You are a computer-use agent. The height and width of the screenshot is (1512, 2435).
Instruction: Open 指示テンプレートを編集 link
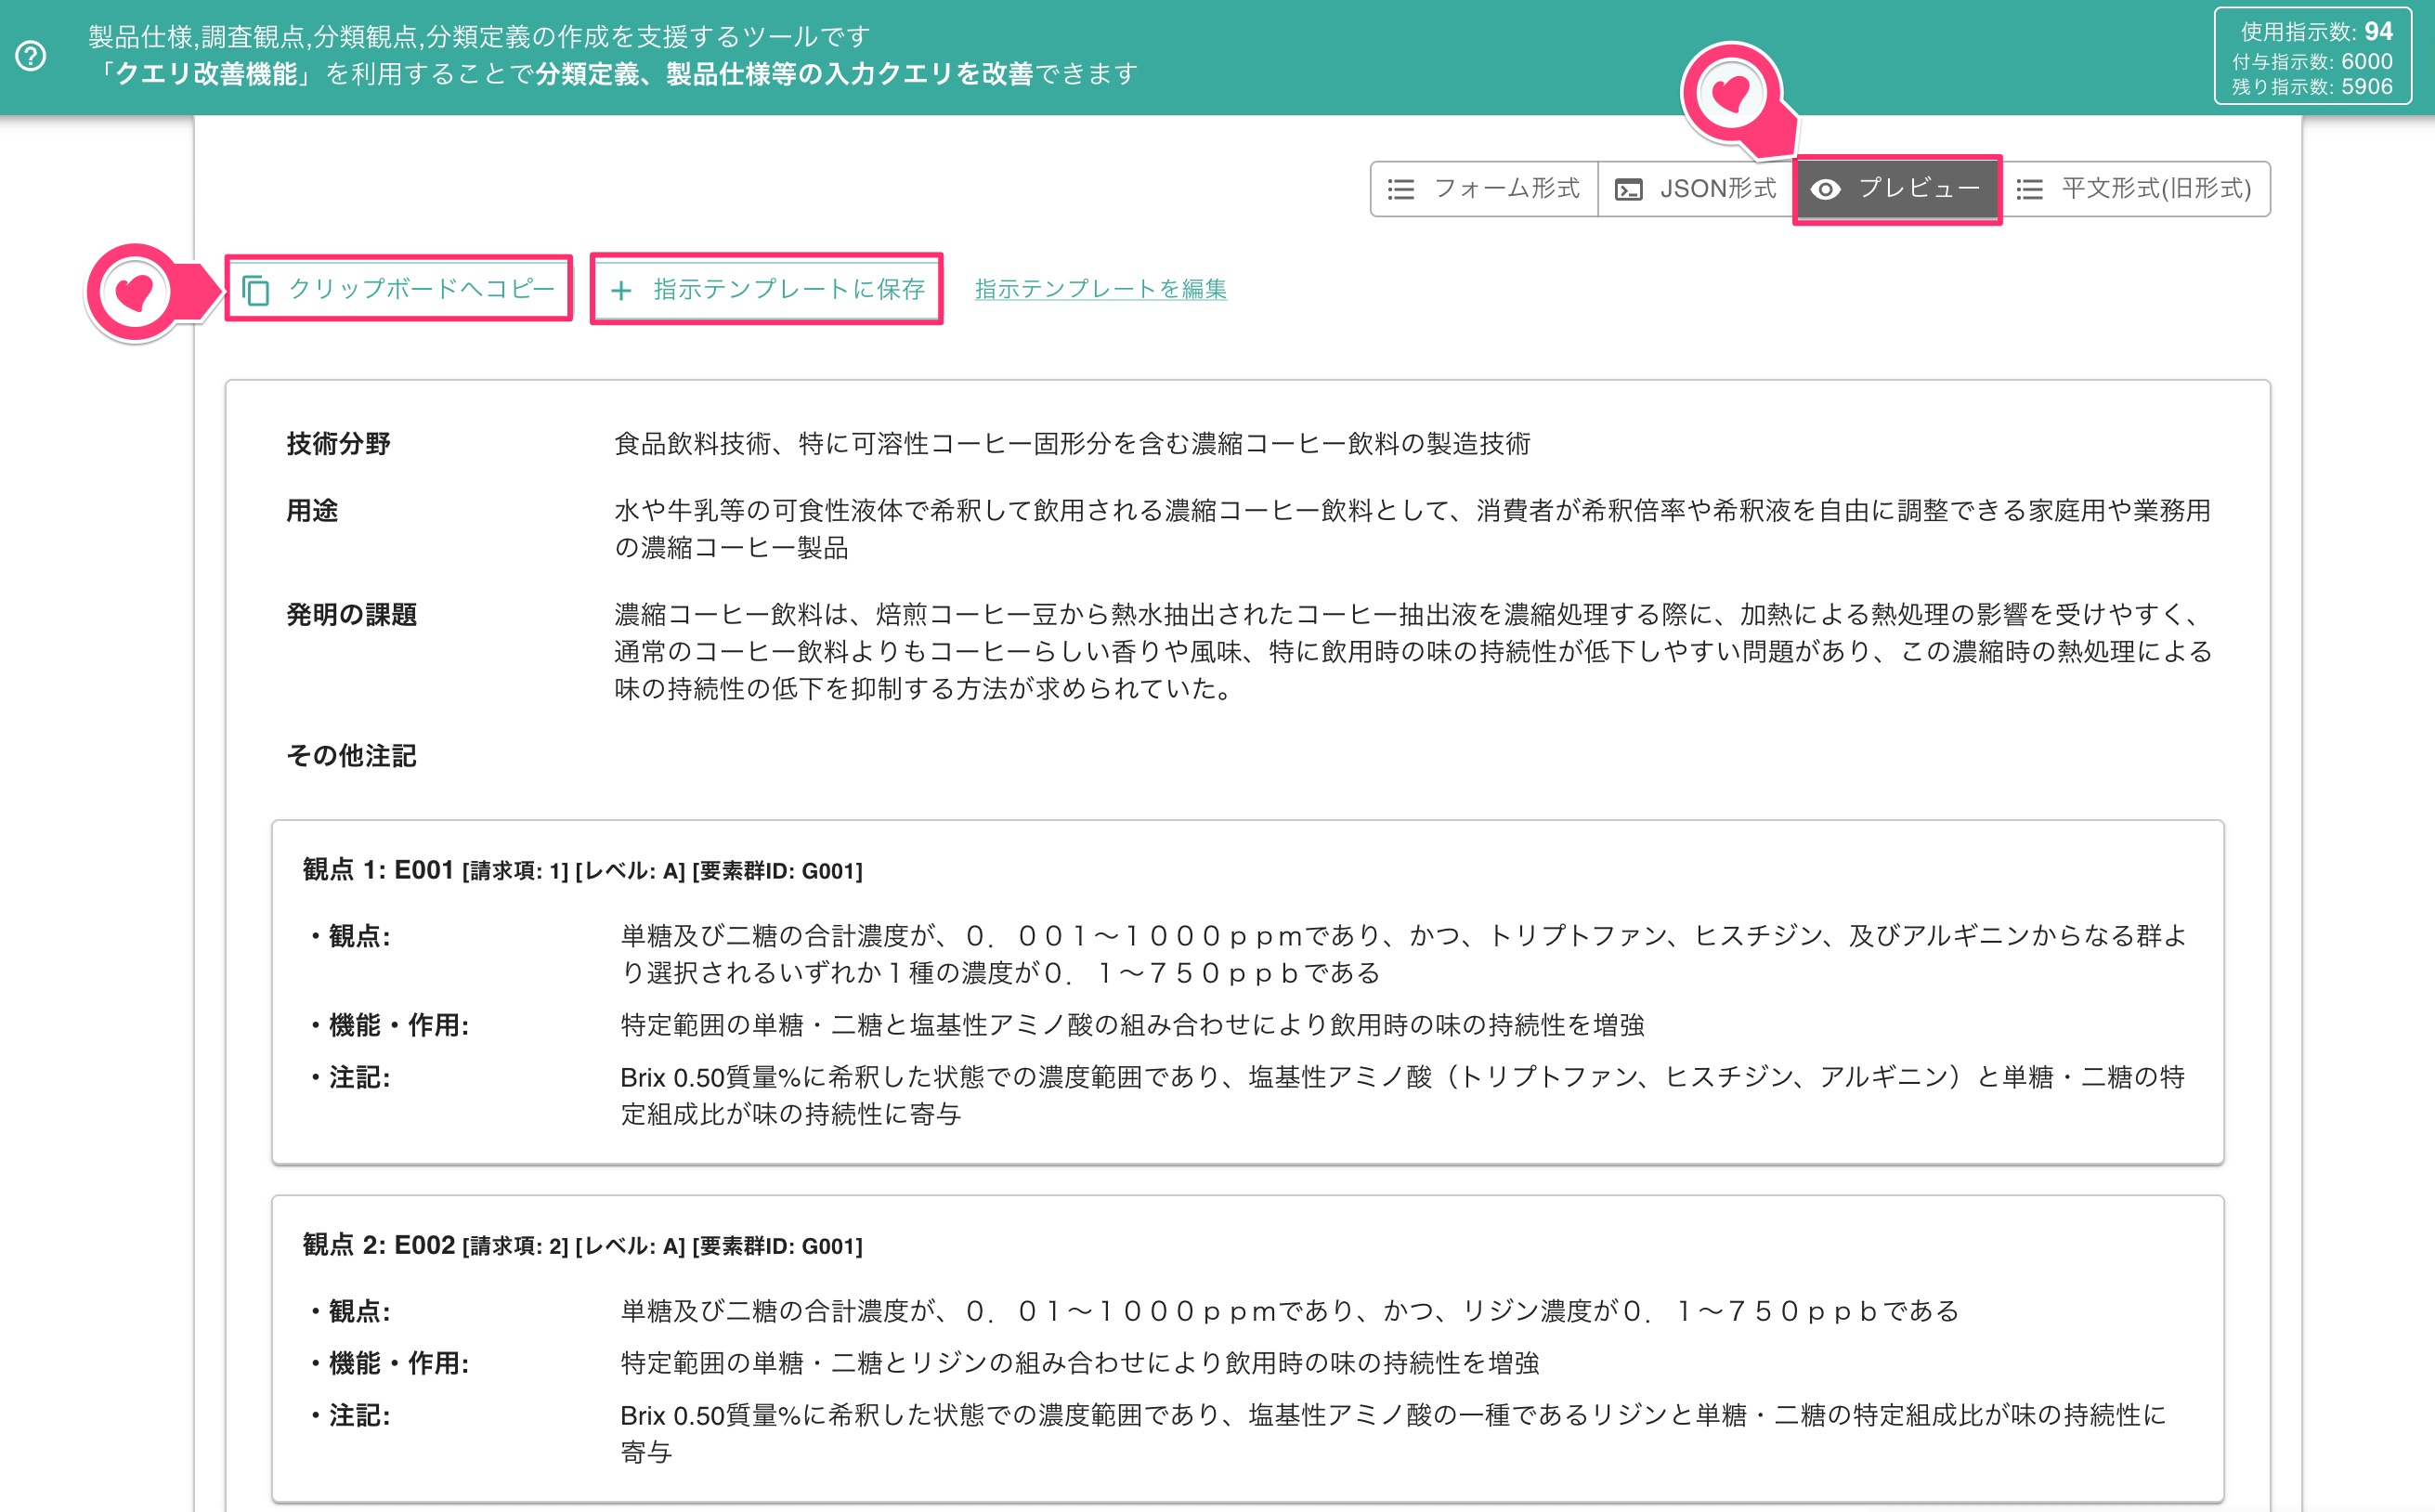[1100, 289]
